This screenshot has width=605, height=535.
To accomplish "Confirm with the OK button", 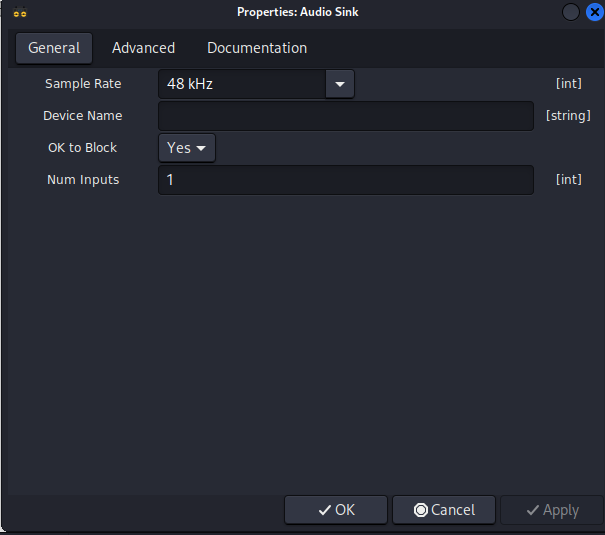I will [336, 510].
